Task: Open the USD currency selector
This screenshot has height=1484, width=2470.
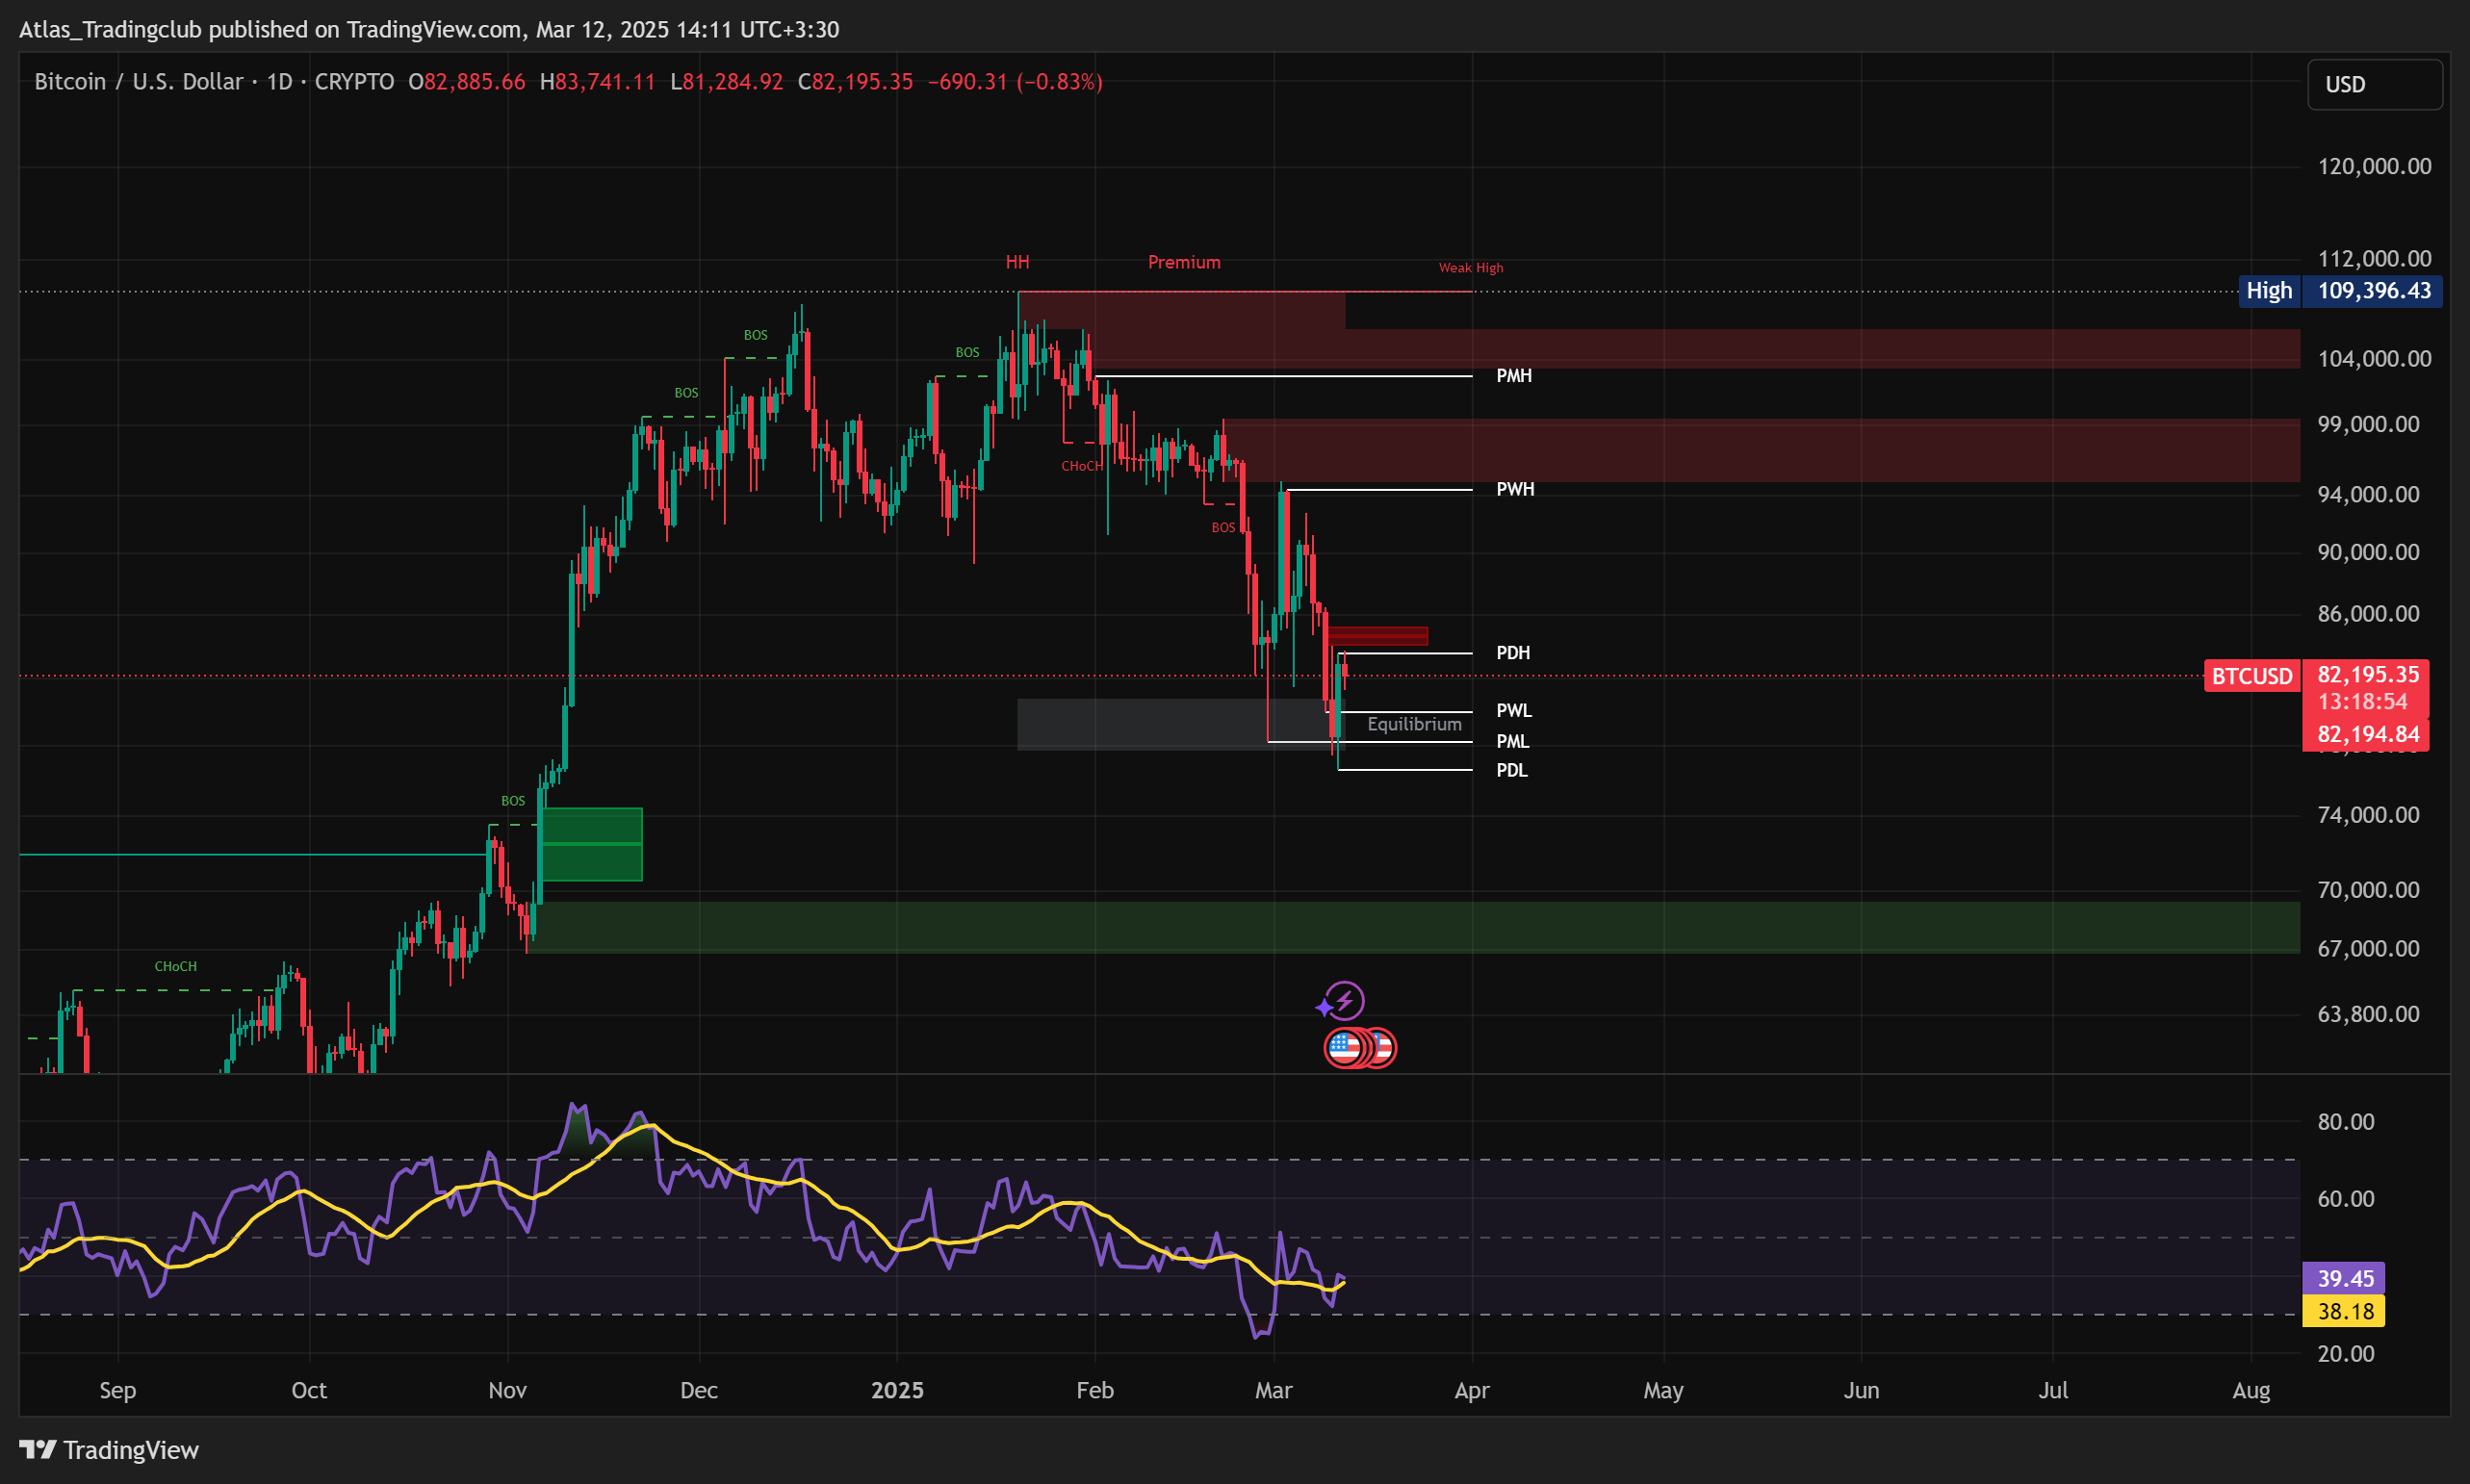Action: coord(2374,84)
